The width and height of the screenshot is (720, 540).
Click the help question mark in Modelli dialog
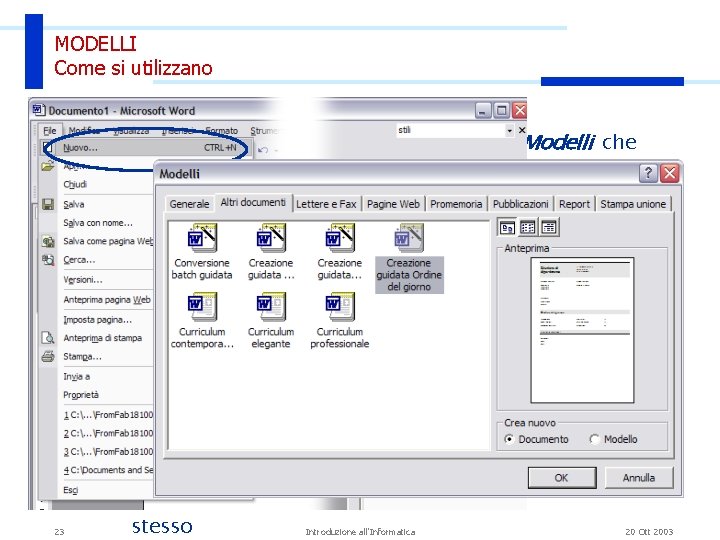(x=648, y=173)
